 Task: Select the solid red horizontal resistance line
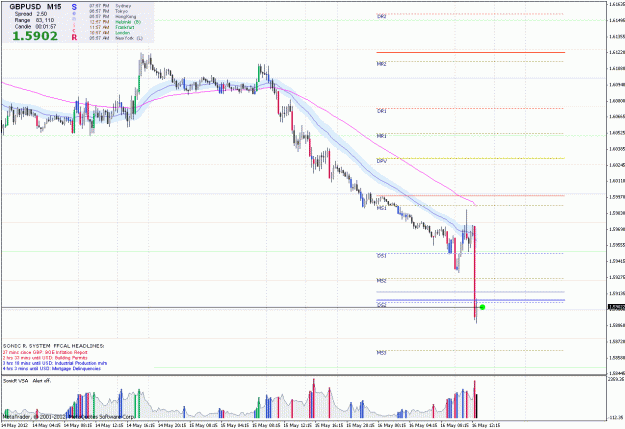(470, 52)
